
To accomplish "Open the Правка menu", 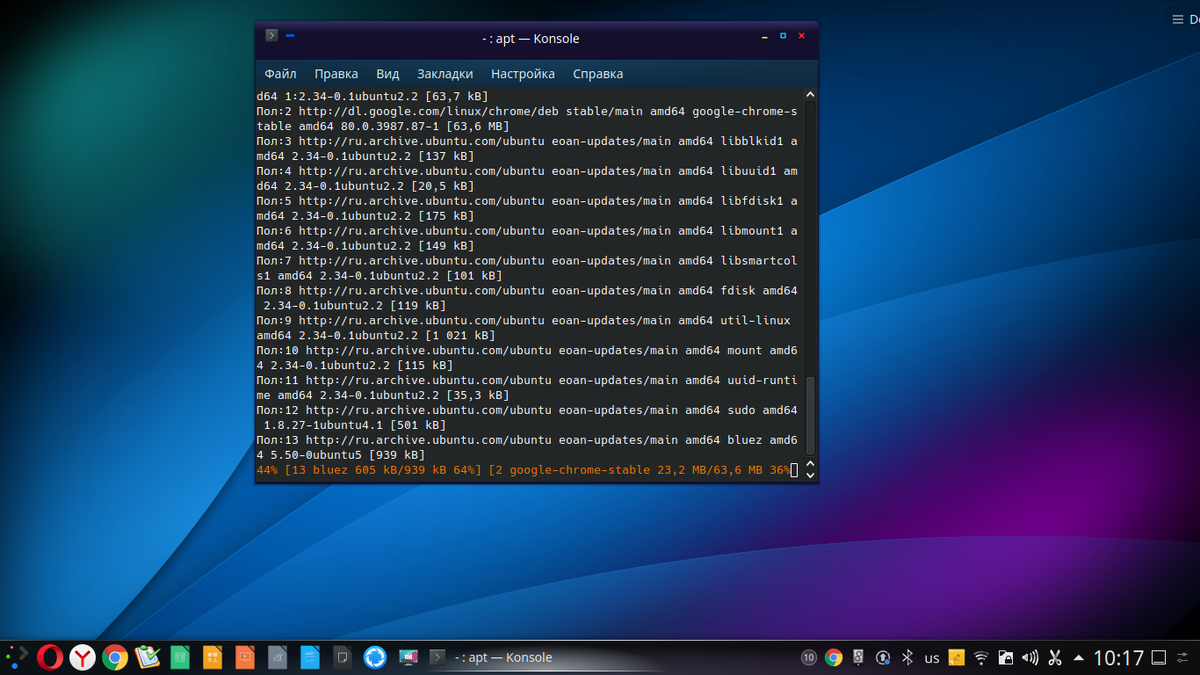I will pos(336,74).
